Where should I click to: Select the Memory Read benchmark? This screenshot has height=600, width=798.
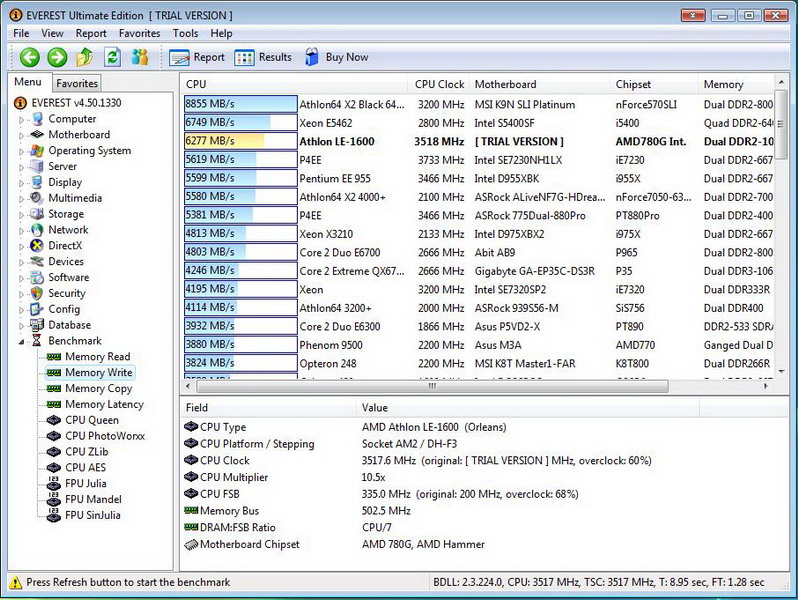[x=98, y=357]
